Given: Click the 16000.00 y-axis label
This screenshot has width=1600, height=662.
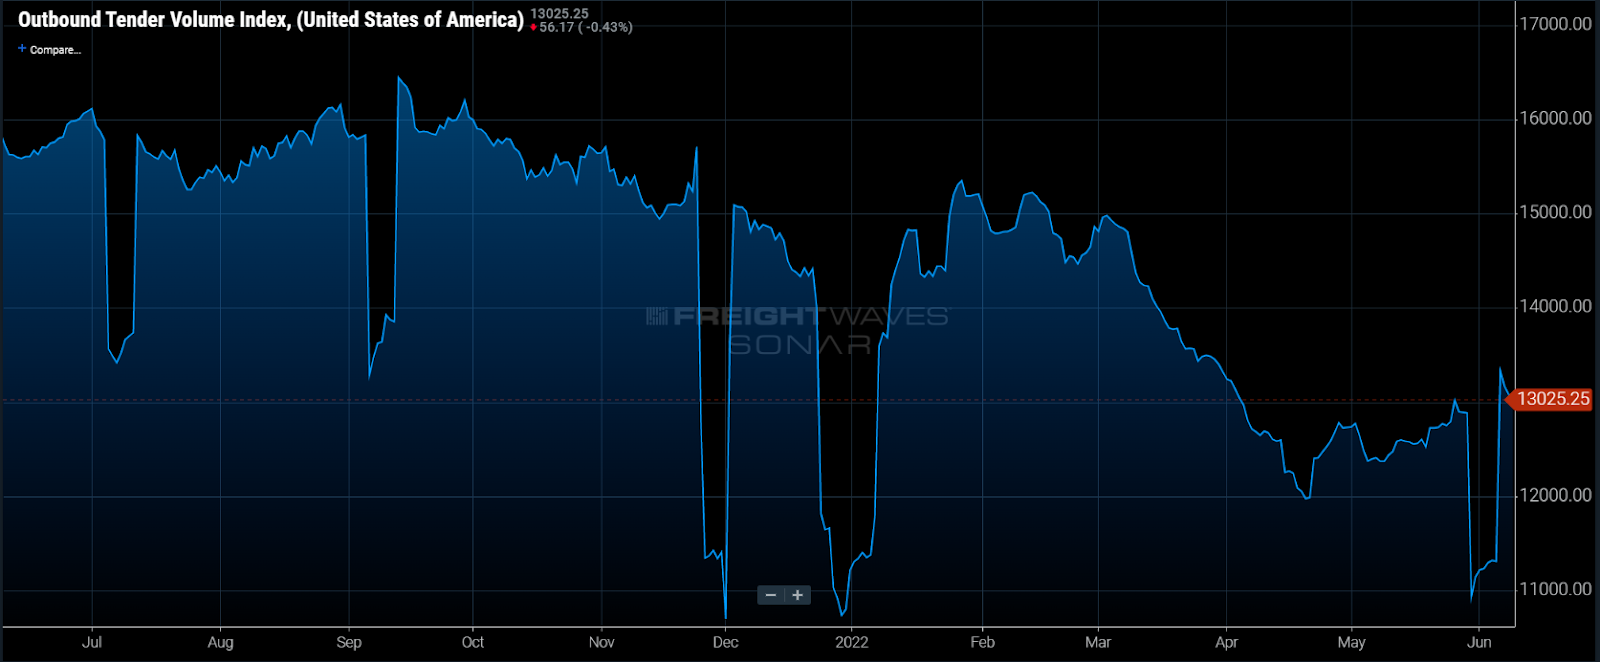Looking at the screenshot, I should (x=1555, y=118).
